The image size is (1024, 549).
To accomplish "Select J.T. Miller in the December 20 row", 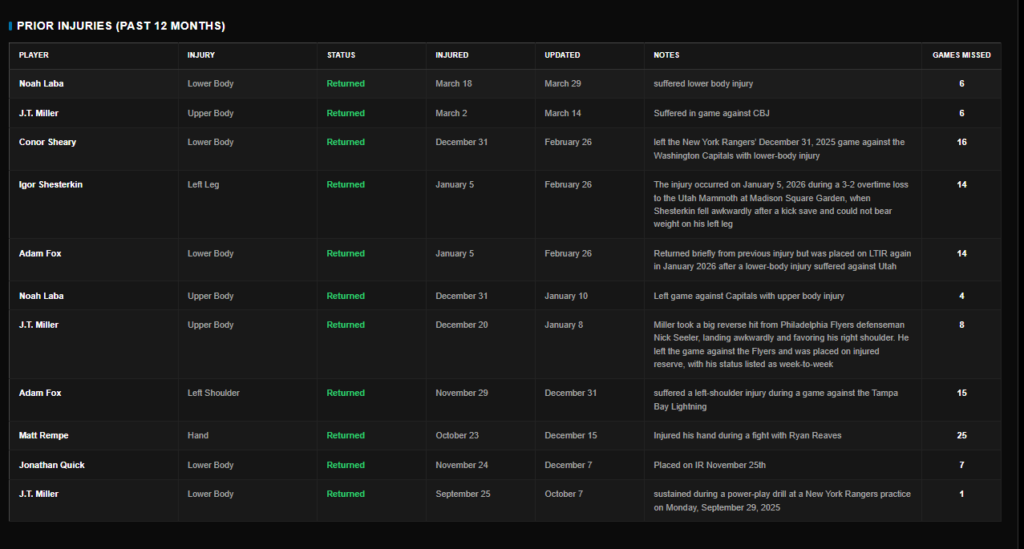I will point(39,325).
